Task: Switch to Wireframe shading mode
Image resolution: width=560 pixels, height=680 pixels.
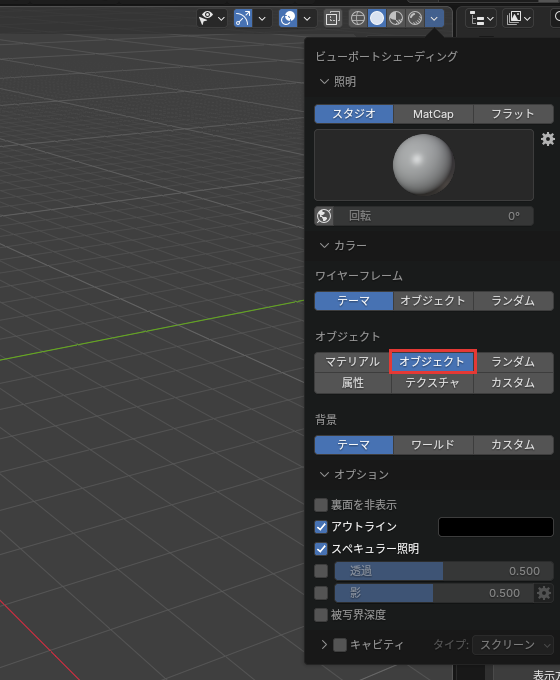Action: [358, 18]
